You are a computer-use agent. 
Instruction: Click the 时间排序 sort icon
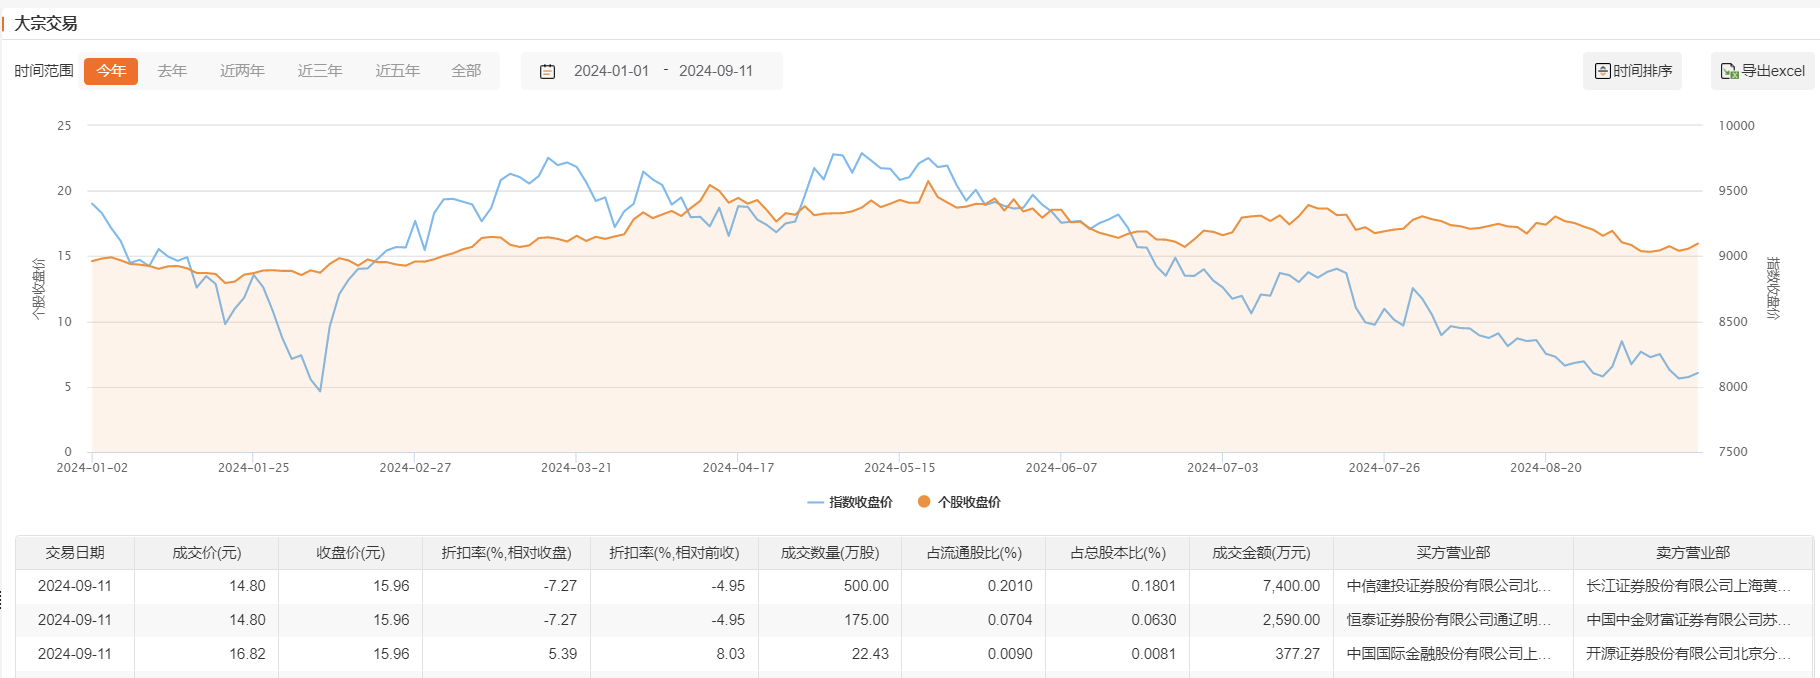tap(1602, 71)
